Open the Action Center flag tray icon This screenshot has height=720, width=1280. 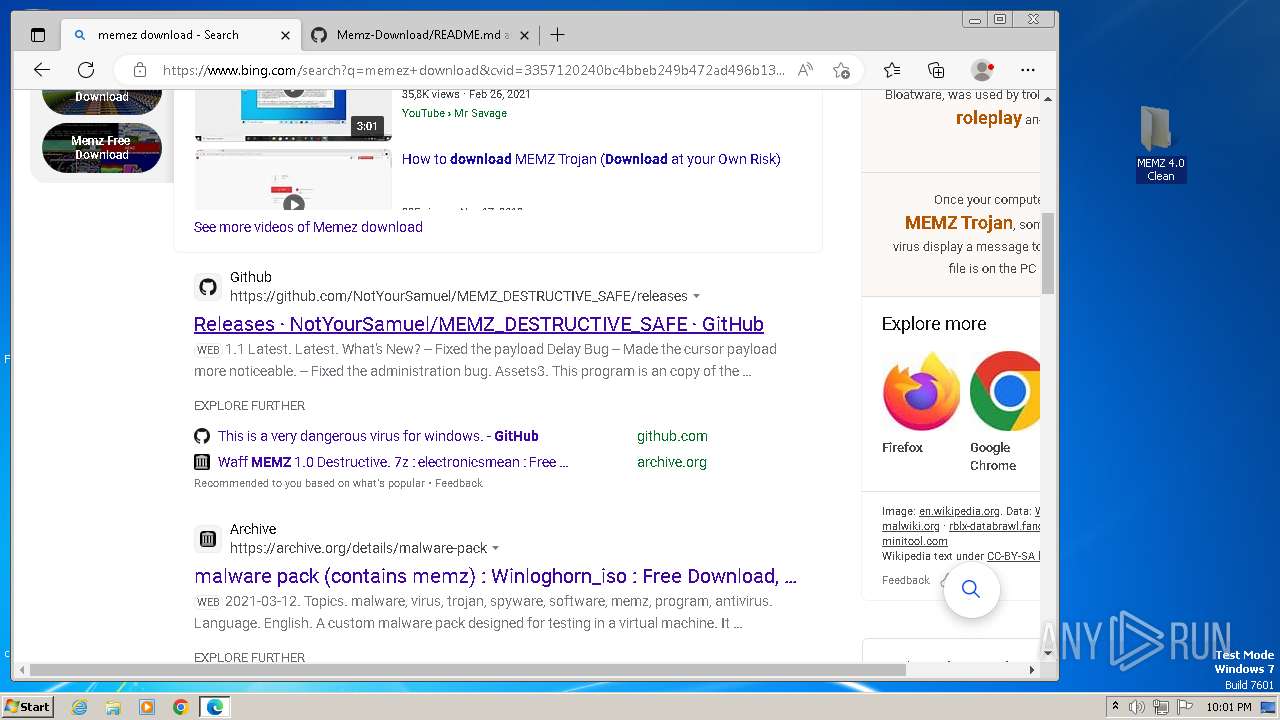pyautogui.click(x=1184, y=707)
